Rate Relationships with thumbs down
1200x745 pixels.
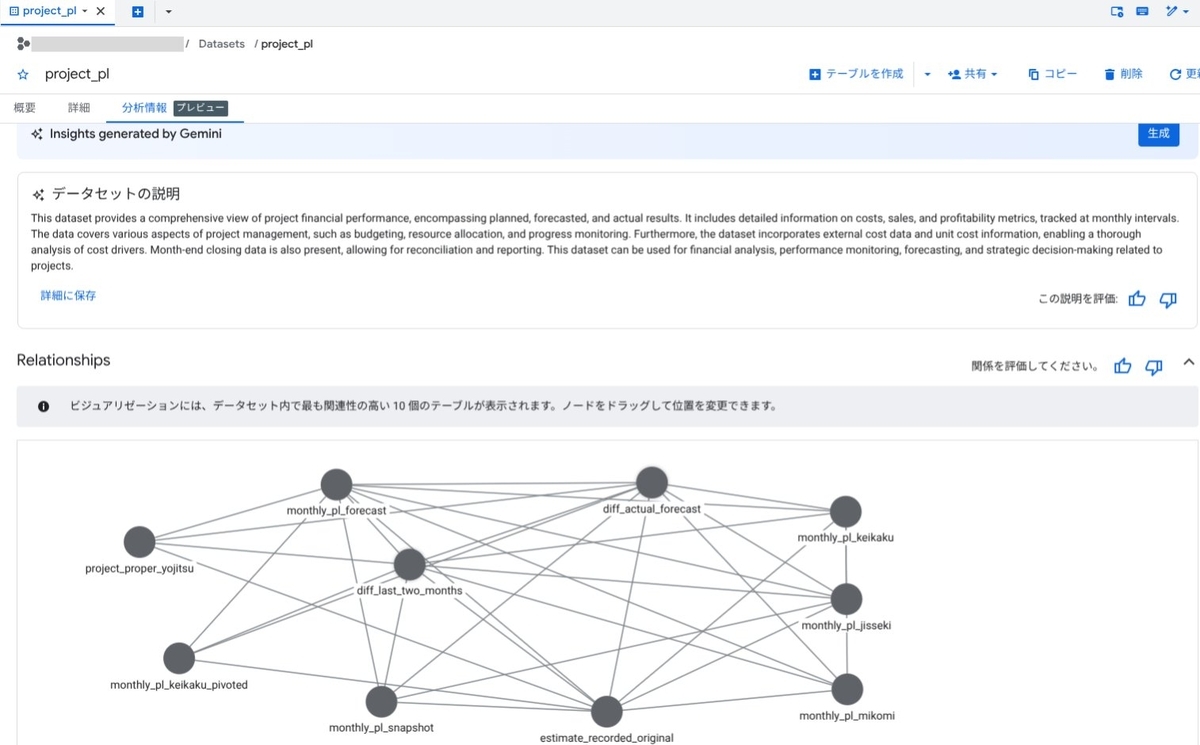tap(1154, 366)
